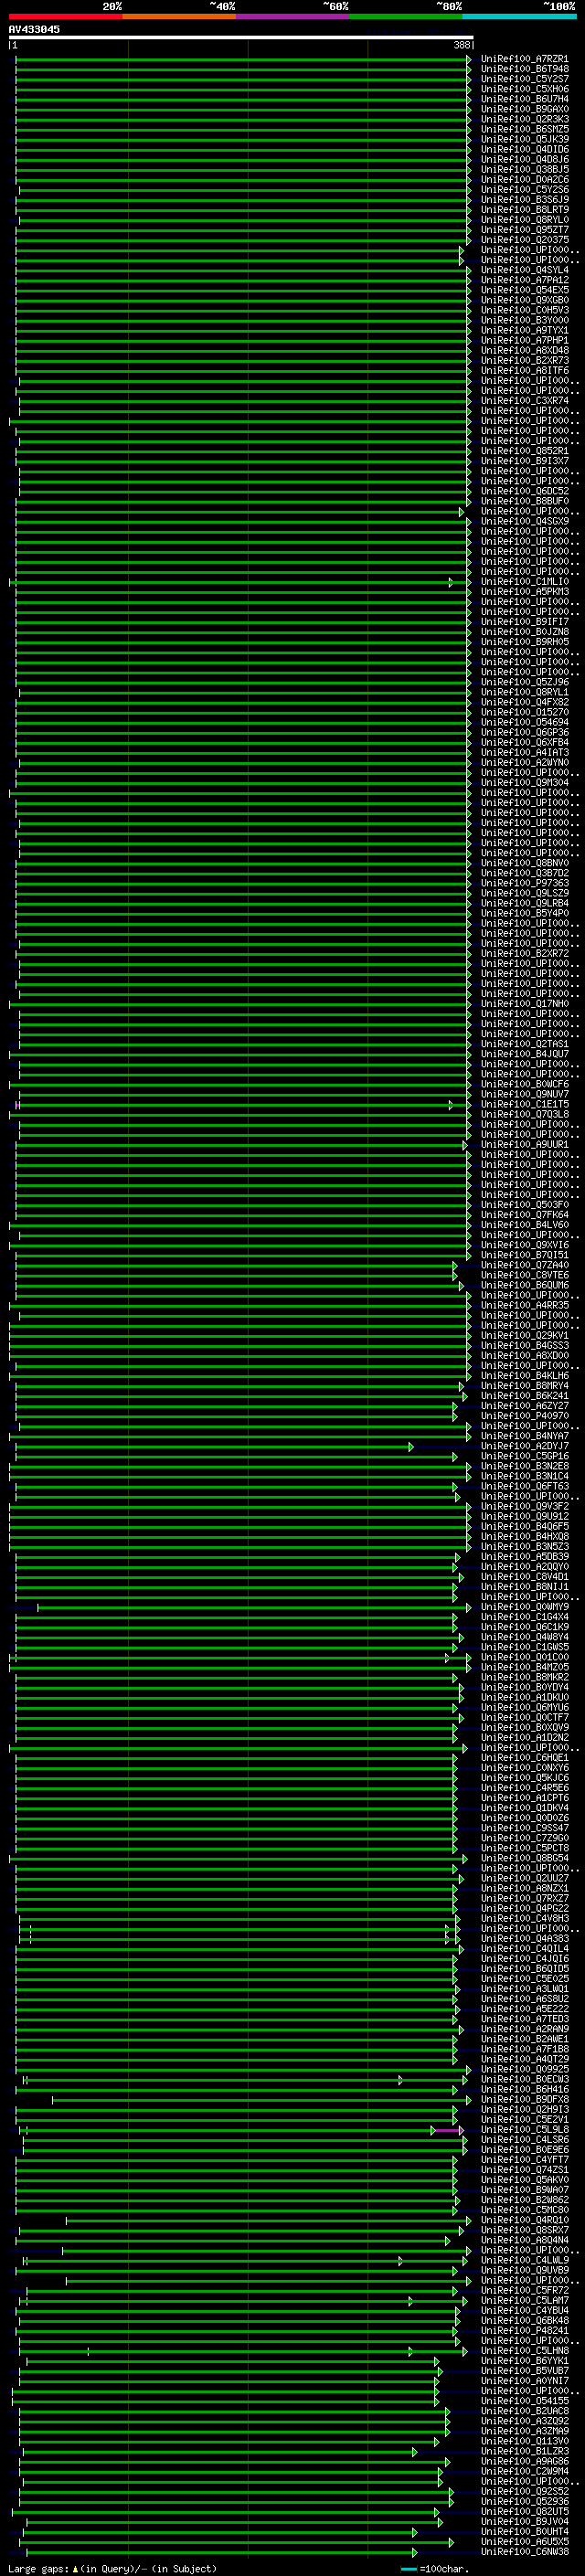Select hit label UniRef100_Q8BNV0

point(524,863)
